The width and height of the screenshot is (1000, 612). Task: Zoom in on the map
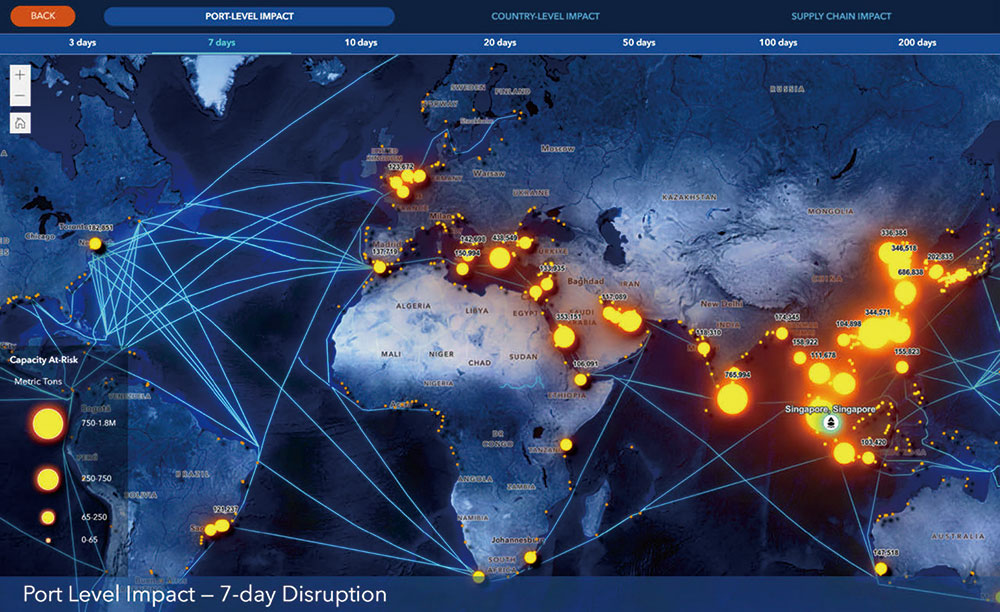click(21, 75)
